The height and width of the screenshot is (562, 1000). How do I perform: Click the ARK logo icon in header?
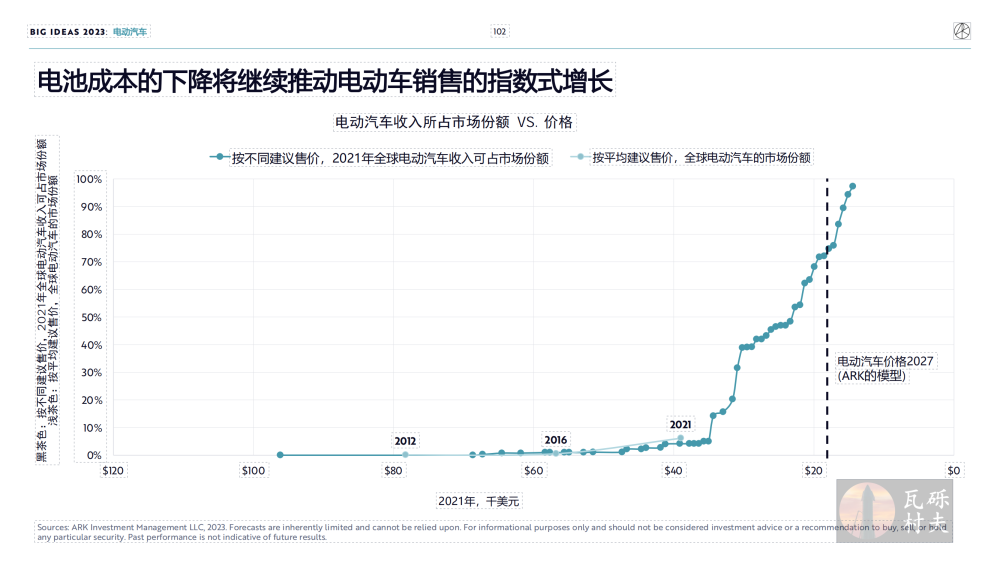[961, 31]
